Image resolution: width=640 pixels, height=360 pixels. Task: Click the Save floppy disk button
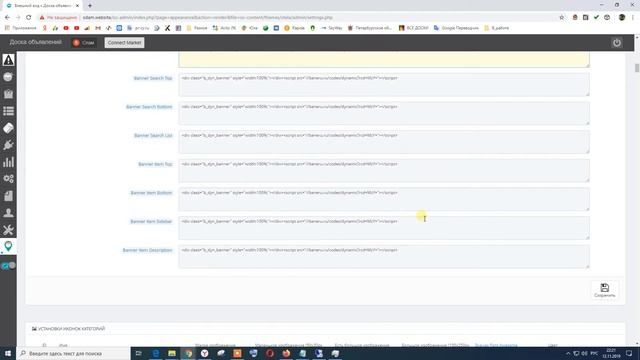604,290
